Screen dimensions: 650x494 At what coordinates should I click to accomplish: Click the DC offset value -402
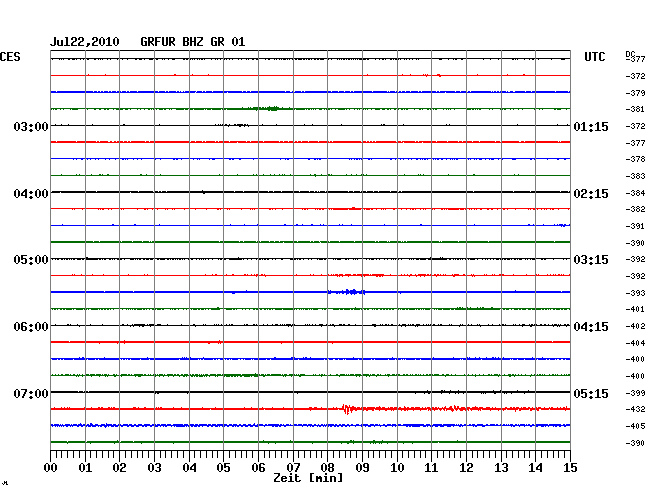click(x=635, y=327)
